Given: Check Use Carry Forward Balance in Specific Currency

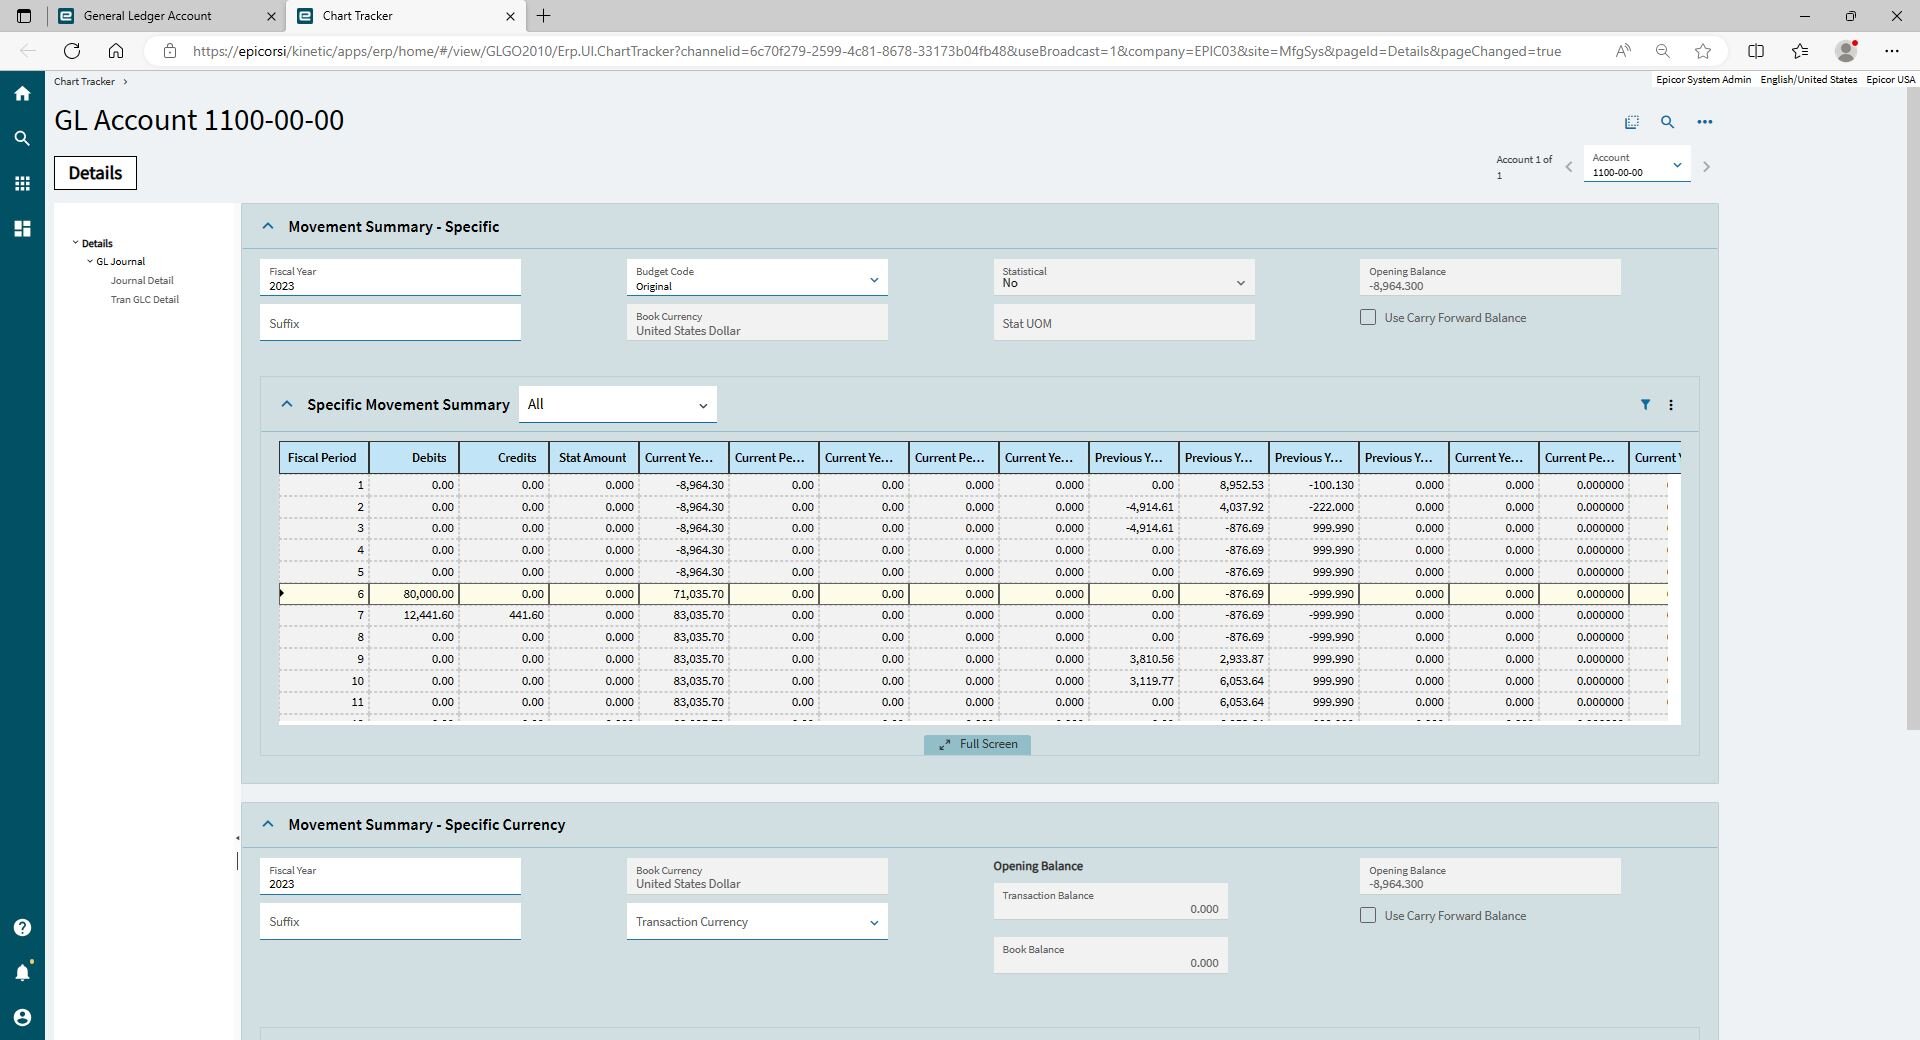Looking at the screenshot, I should coord(1368,916).
